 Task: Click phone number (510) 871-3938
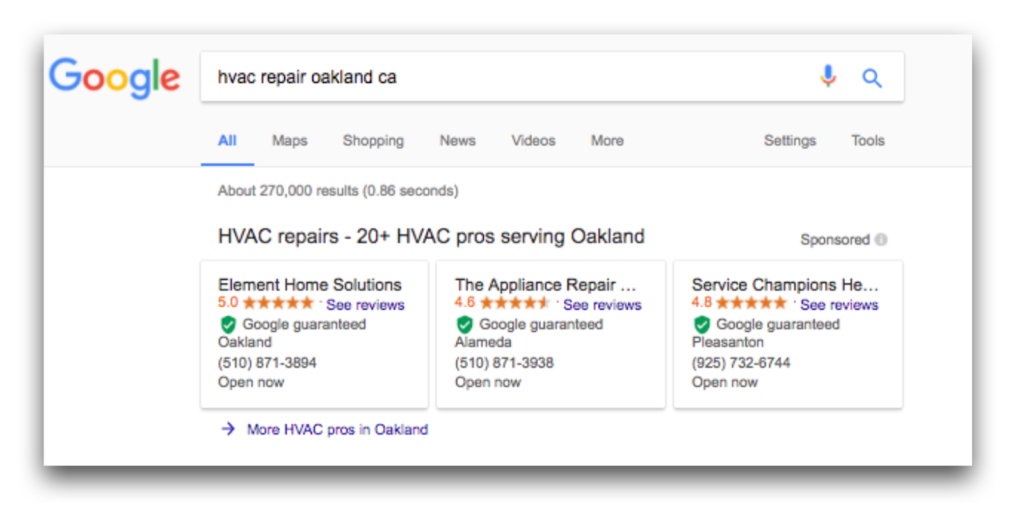coord(505,363)
